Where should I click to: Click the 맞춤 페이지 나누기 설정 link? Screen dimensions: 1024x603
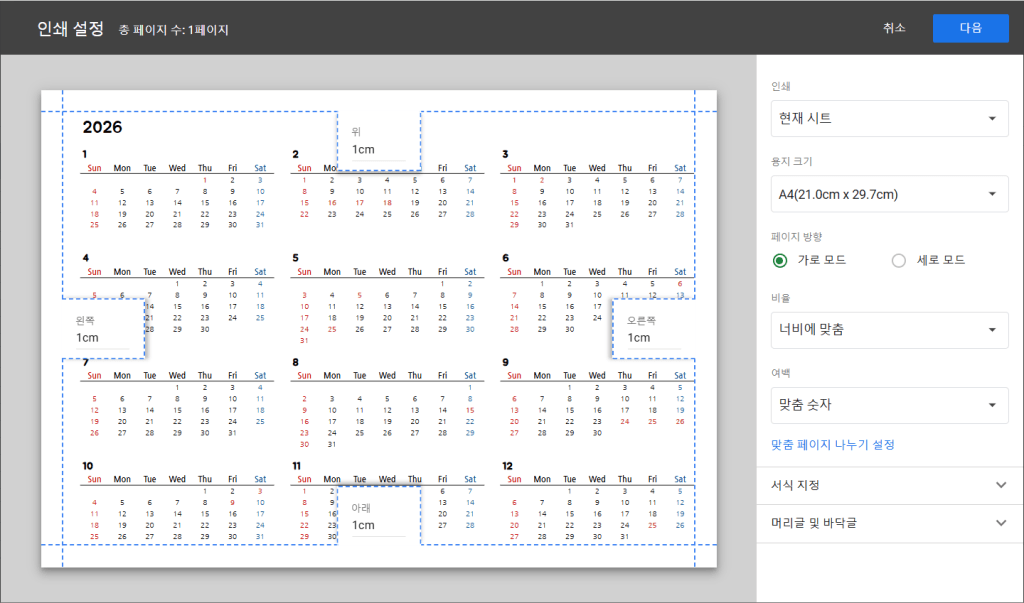(832, 444)
